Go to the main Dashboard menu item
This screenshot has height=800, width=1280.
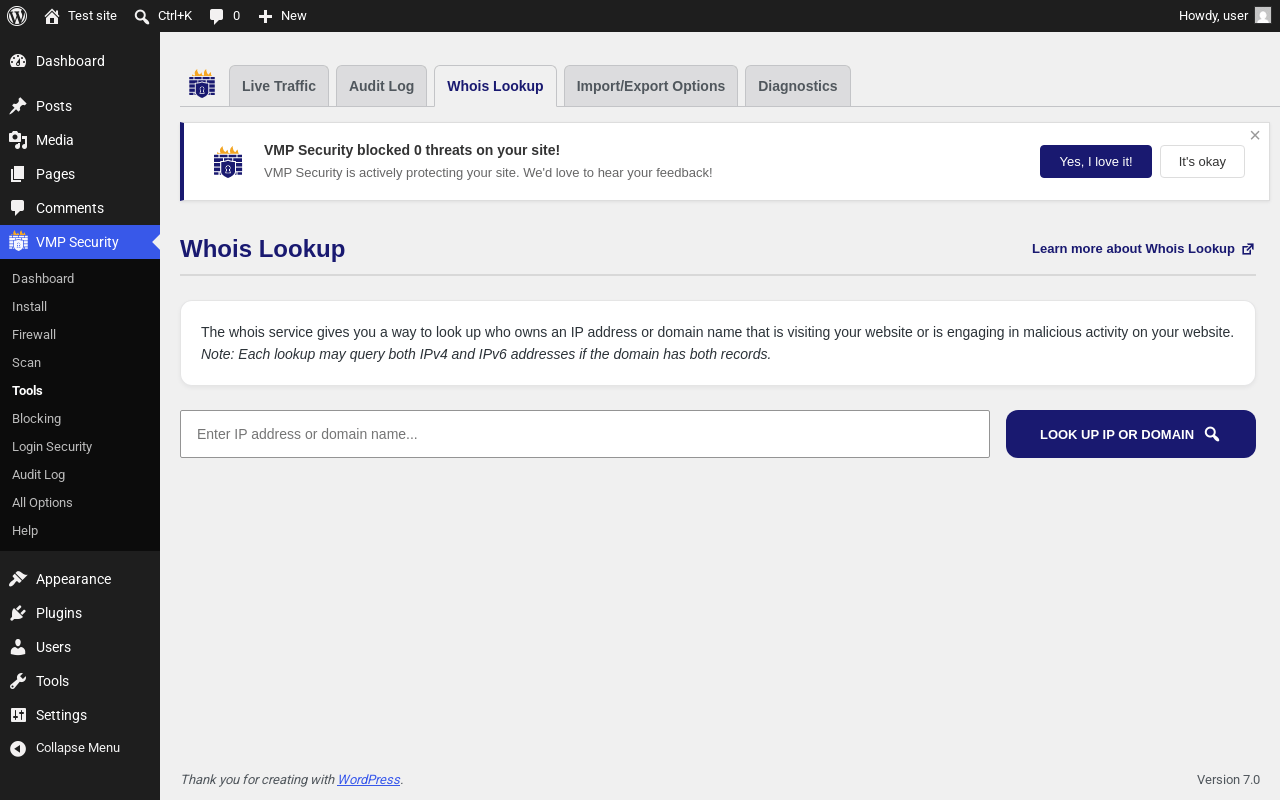coord(80,61)
